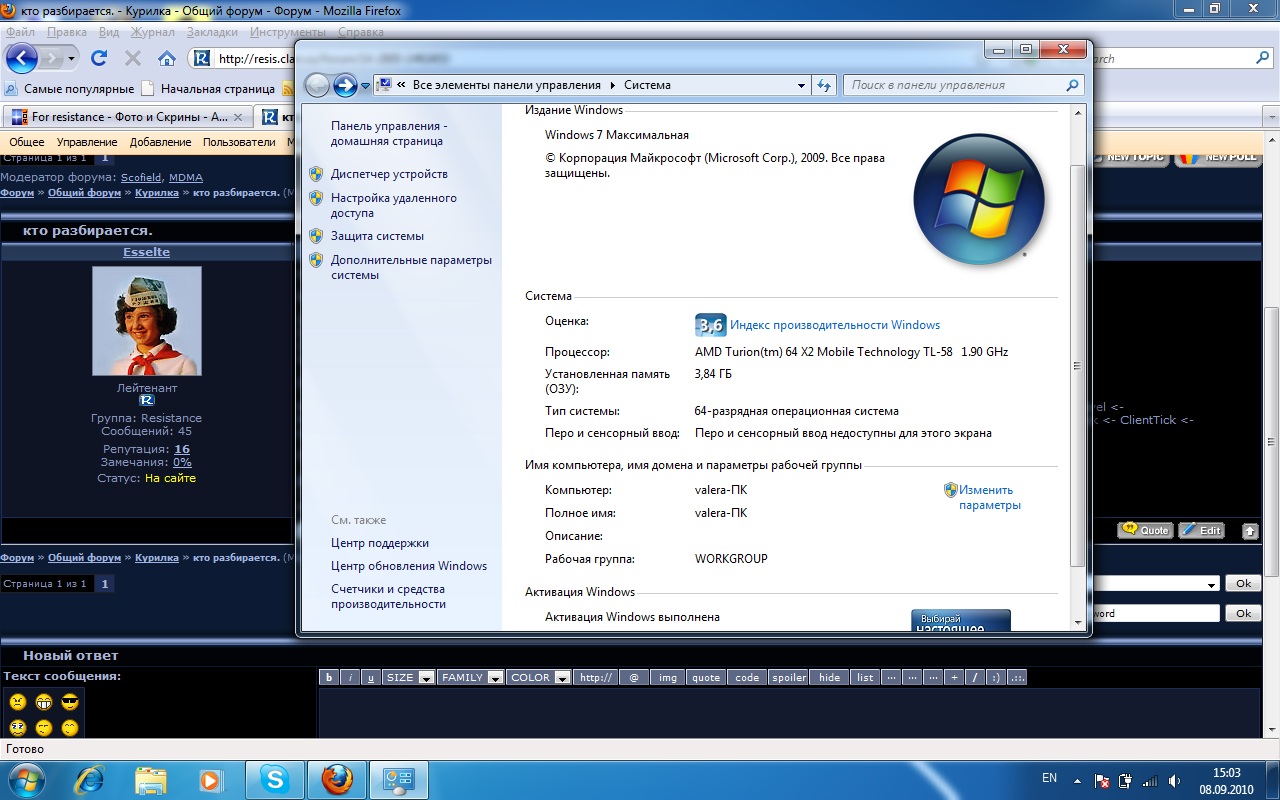The height and width of the screenshot is (800, 1280).
Task: Launch Internet Explorer from the taskbar
Action: point(90,780)
